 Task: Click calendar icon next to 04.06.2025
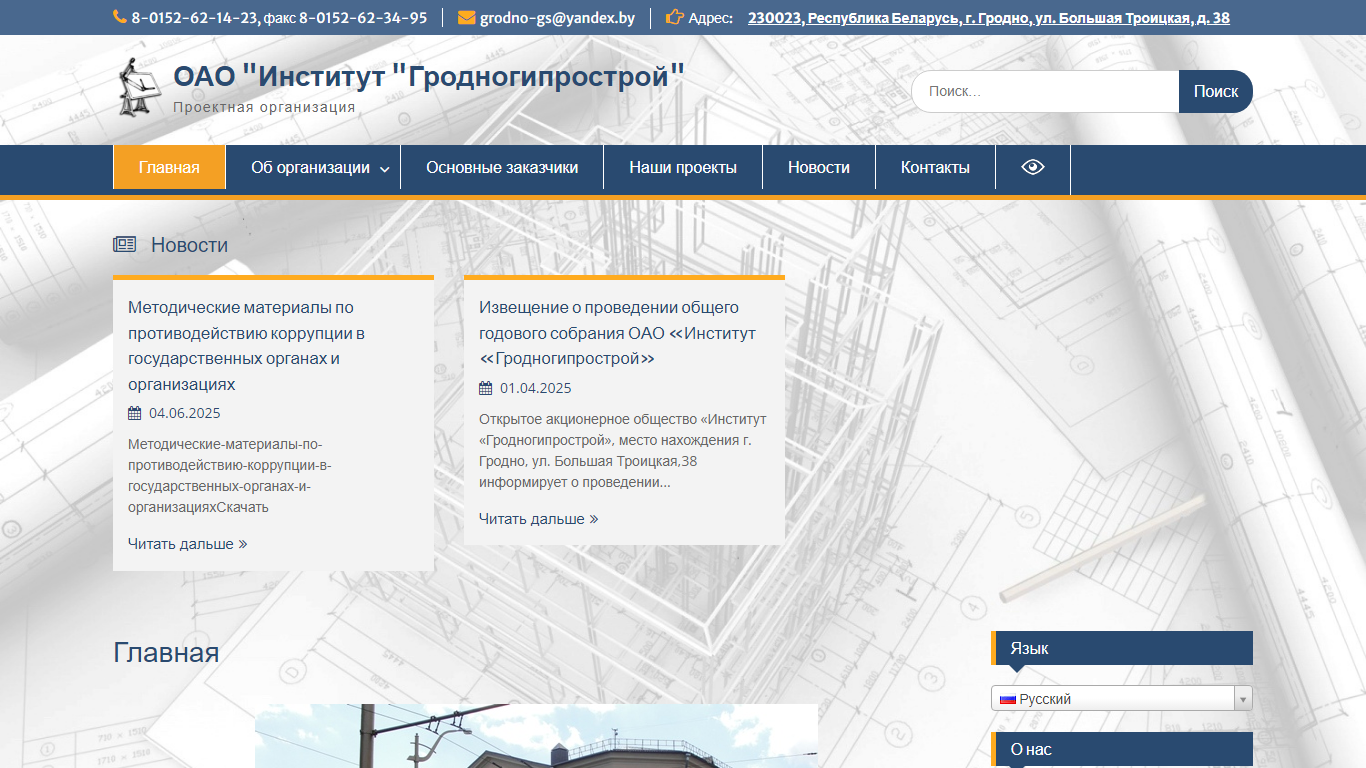pyautogui.click(x=135, y=413)
